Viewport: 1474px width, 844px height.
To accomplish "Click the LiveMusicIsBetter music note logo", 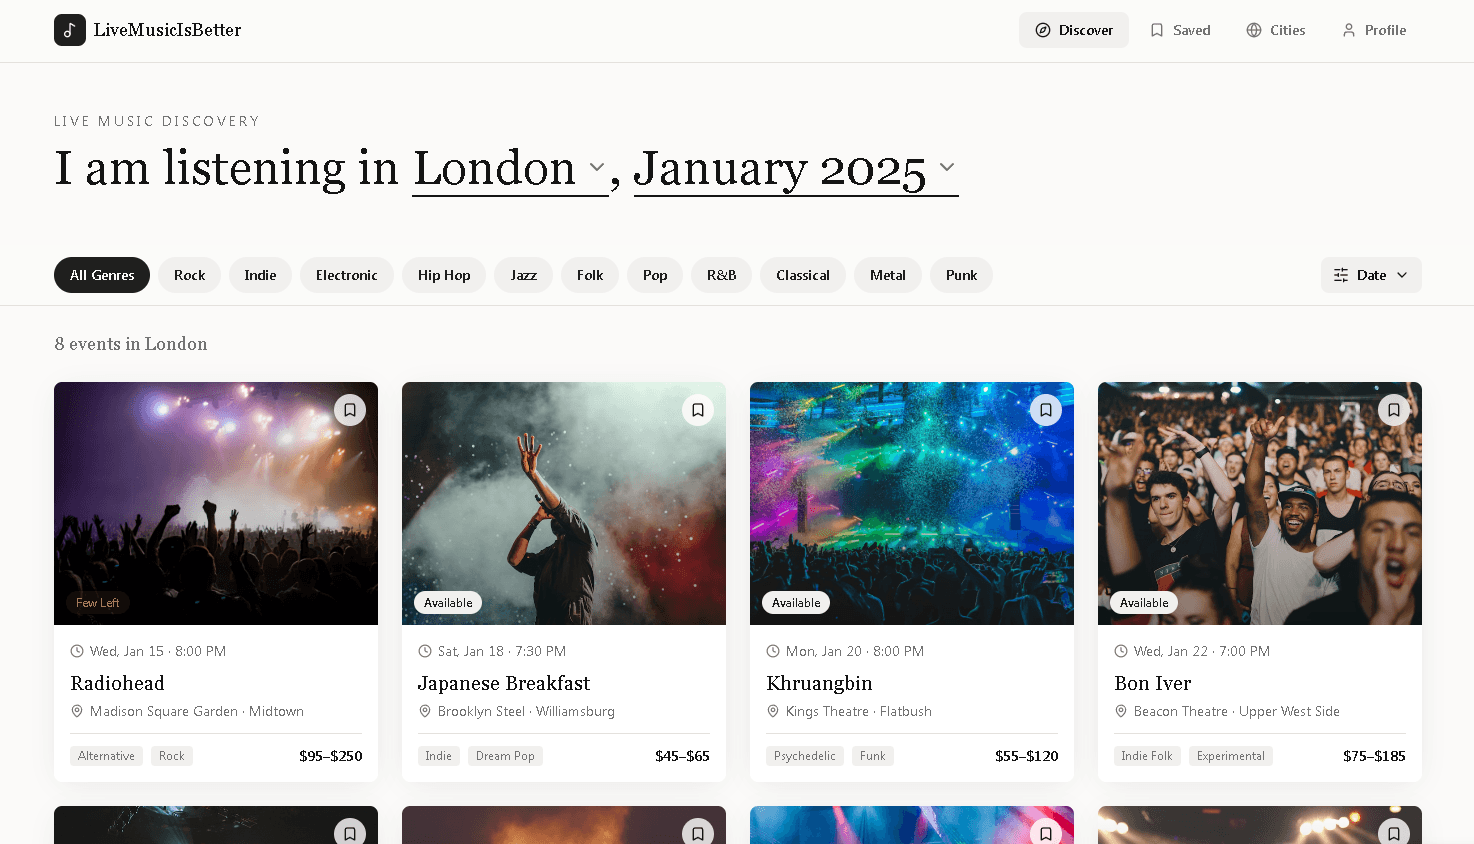I will click(x=70, y=30).
